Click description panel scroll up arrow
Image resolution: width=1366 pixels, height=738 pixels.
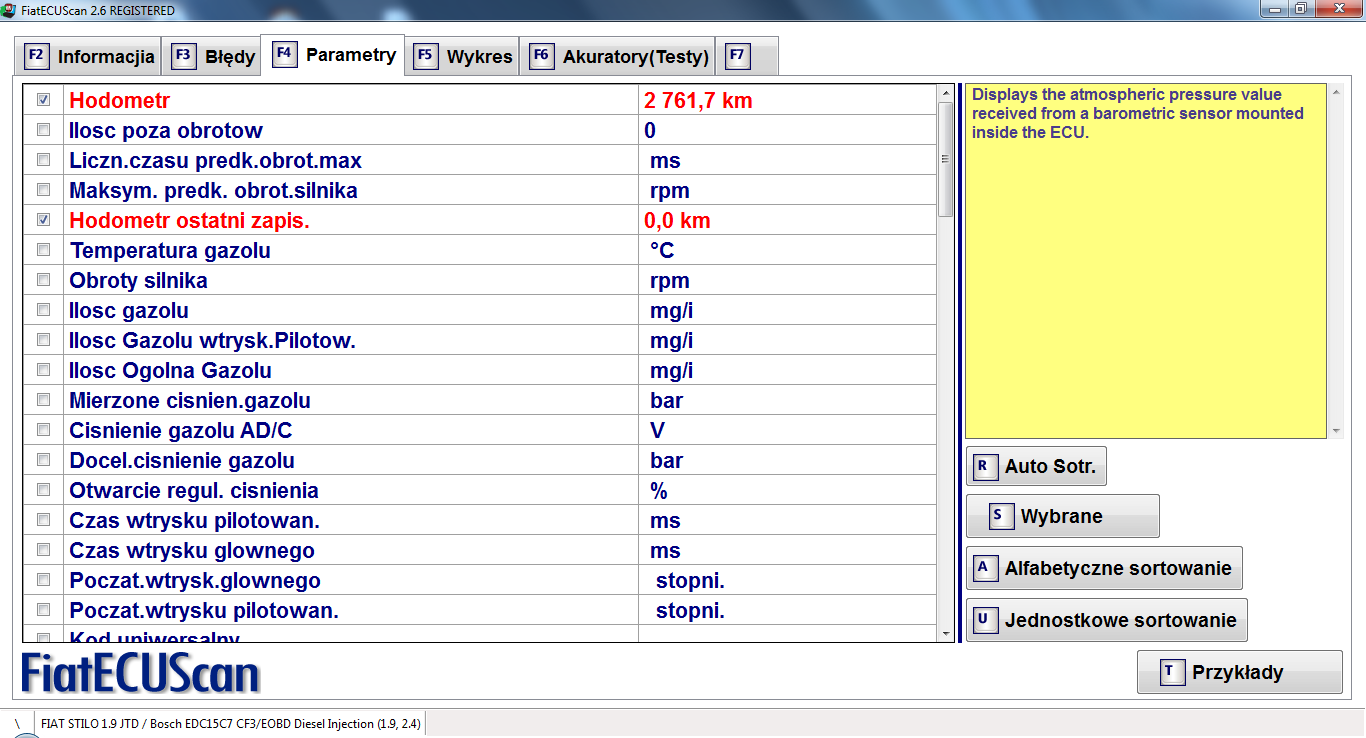(1337, 93)
